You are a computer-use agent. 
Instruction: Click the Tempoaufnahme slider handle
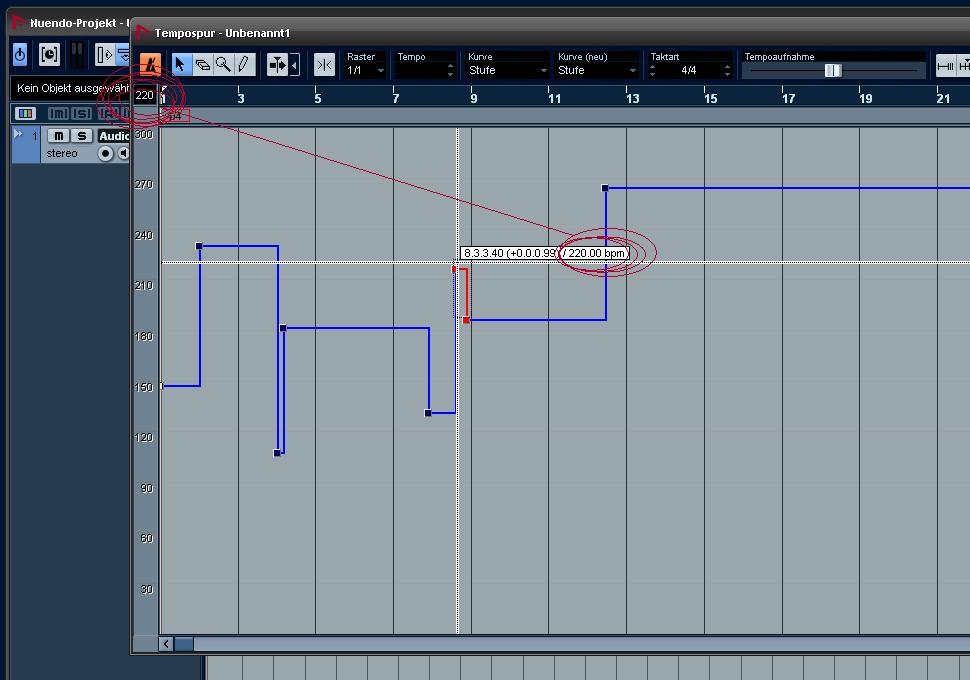[833, 71]
